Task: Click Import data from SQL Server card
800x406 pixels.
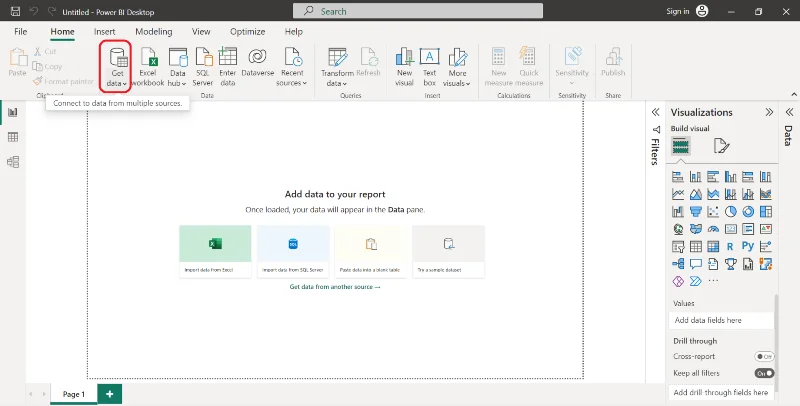Action: click(293, 251)
